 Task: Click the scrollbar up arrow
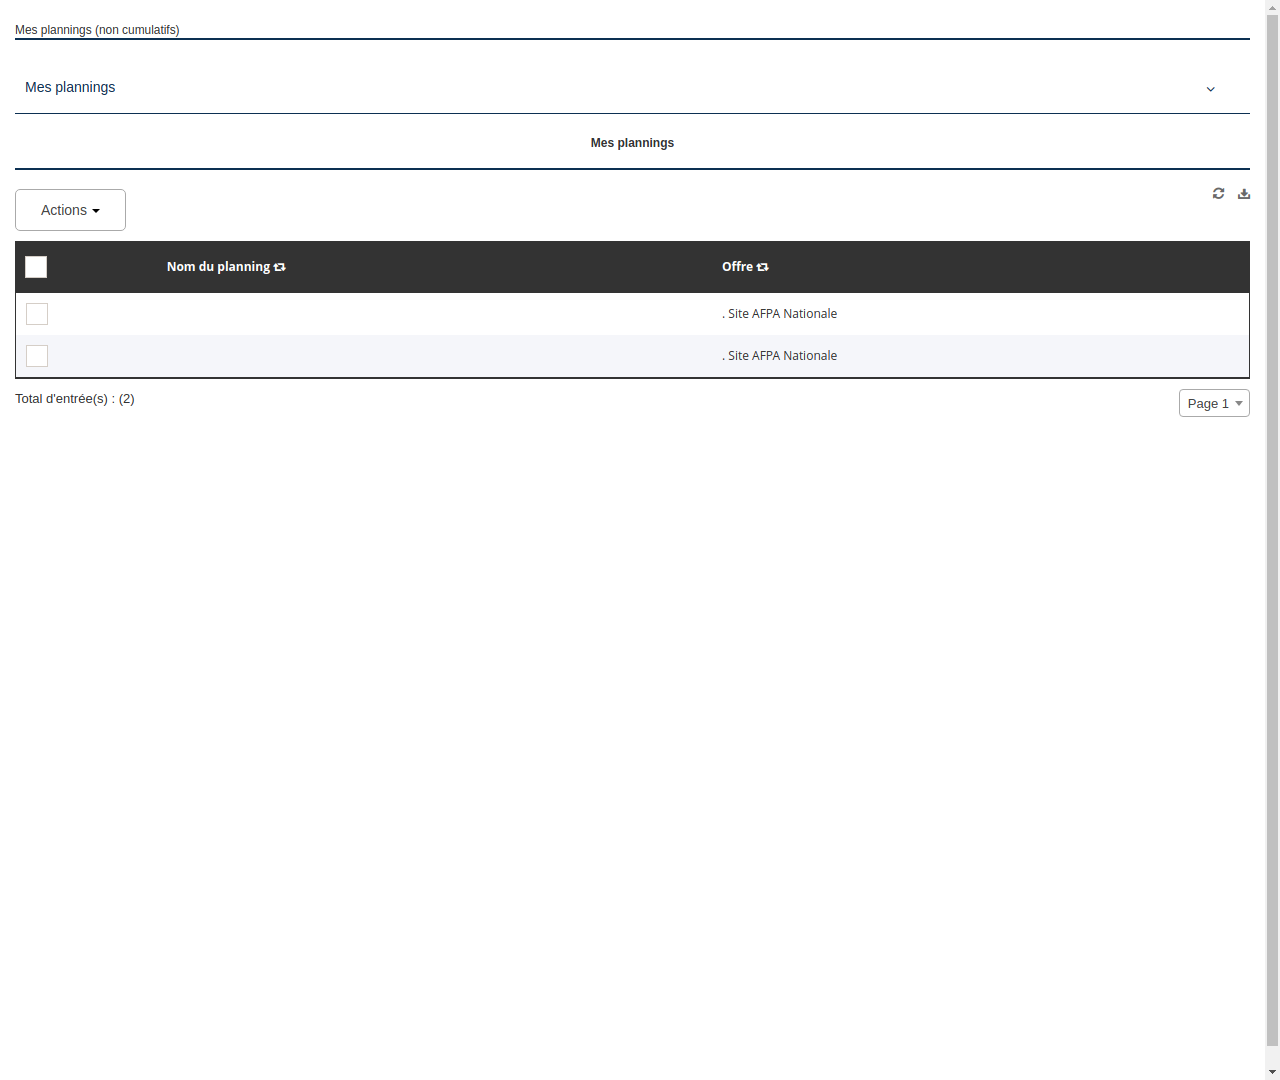[1272, 6]
